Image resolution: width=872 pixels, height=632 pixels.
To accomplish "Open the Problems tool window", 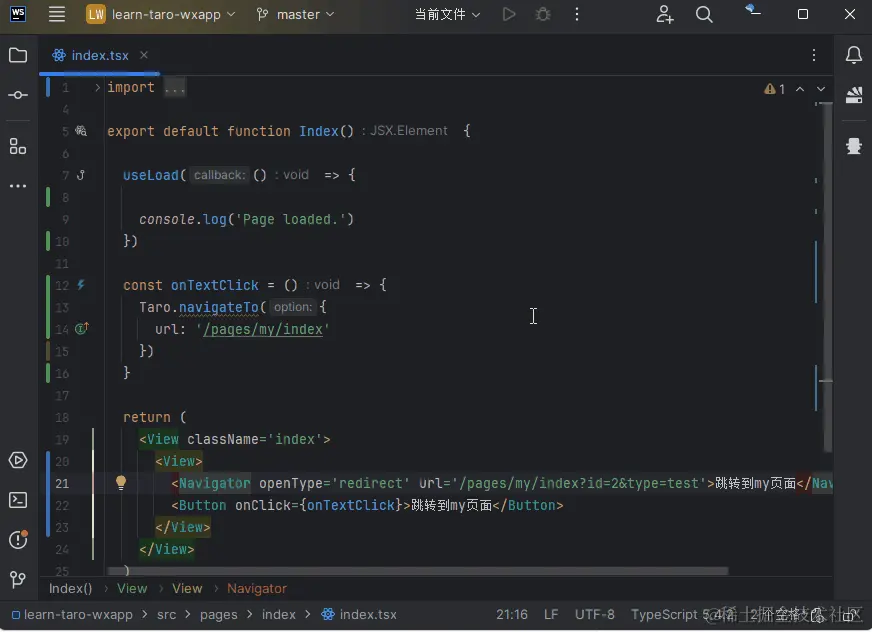I will [x=18, y=539].
